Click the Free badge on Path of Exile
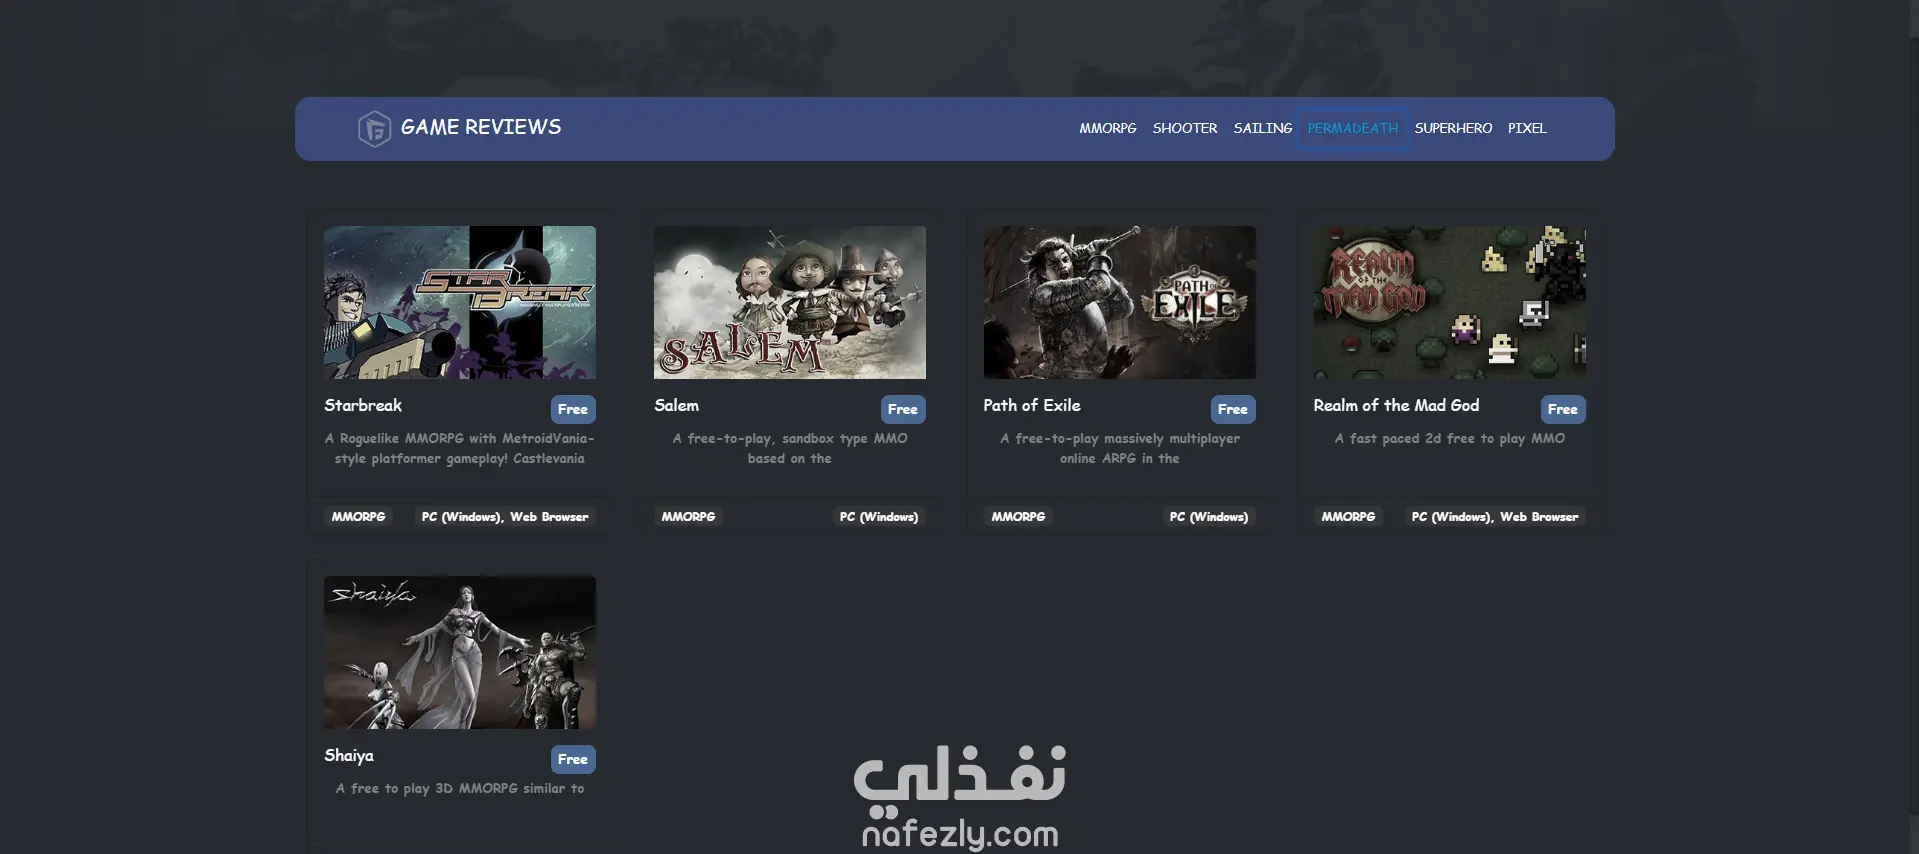Screen dimensions: 1919x854 [1233, 409]
